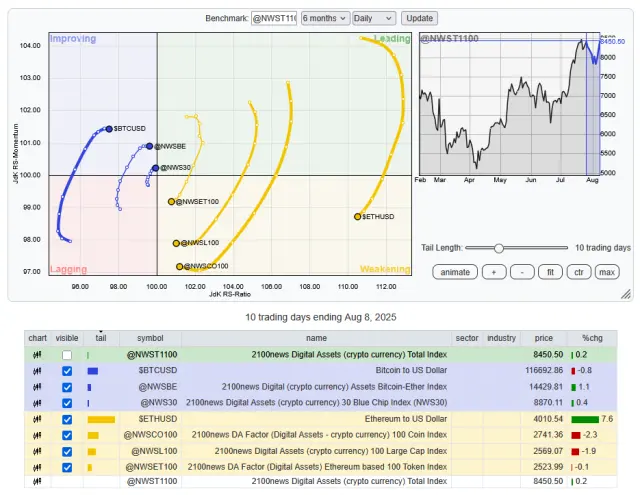The height and width of the screenshot is (495, 640).
Task: Click the ctr center button
Action: [x=579, y=272]
